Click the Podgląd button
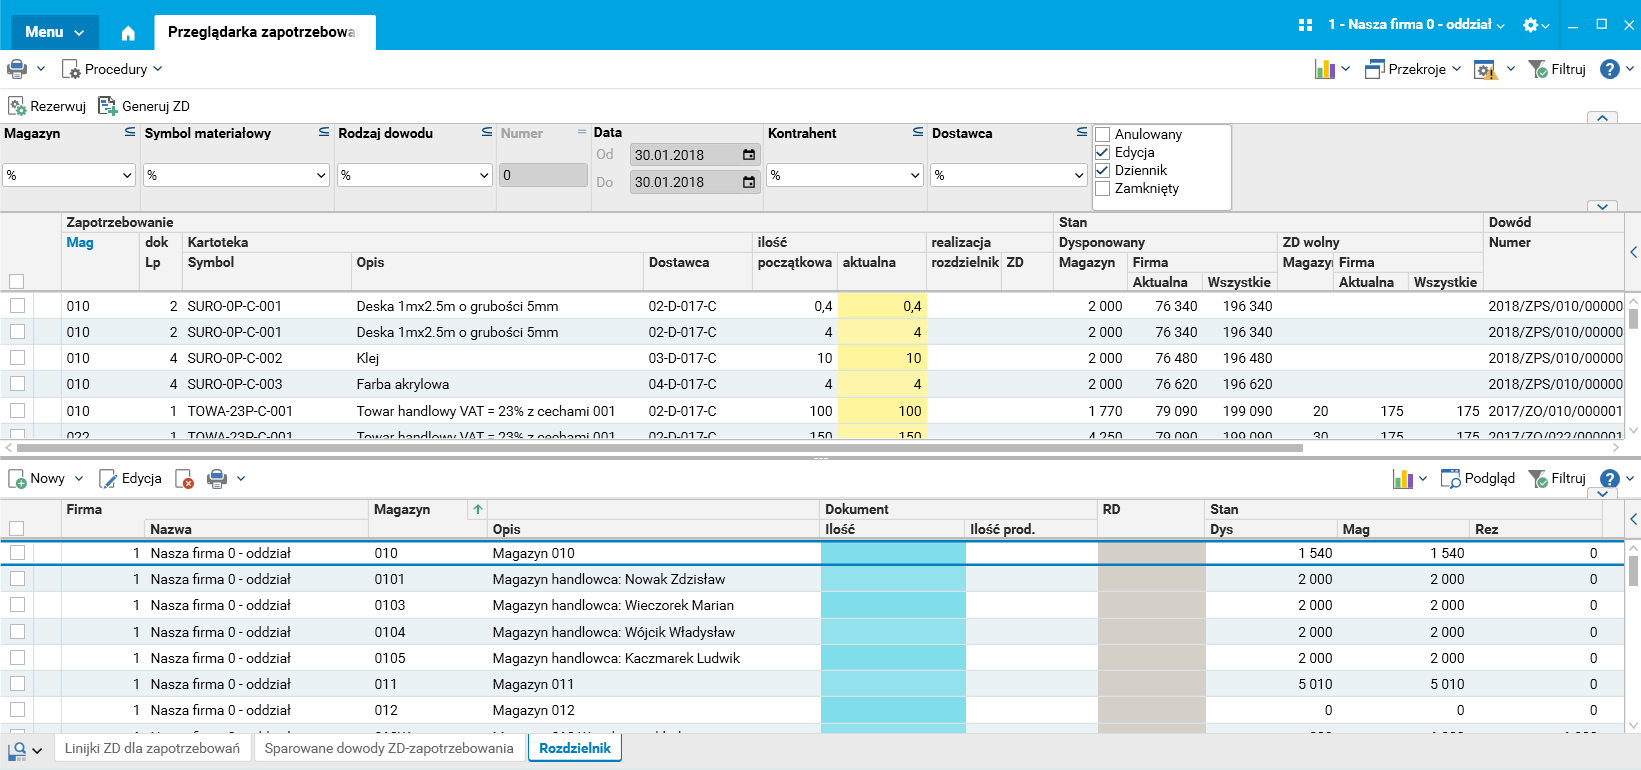1641x770 pixels. (1478, 479)
